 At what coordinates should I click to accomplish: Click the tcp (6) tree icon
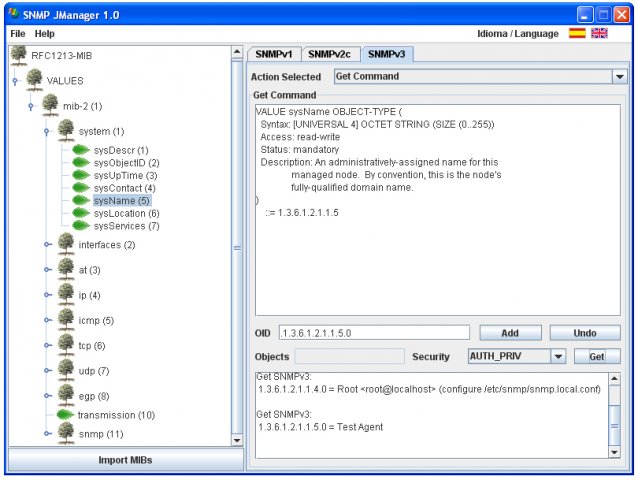click(66, 345)
